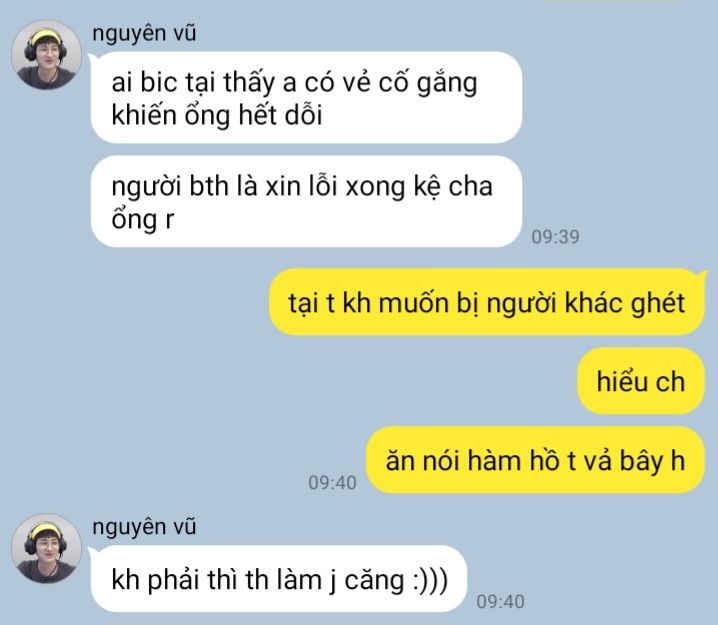Viewport: 718px width, 625px height.
Task: Select the lower sender name nguyên vũ
Action: point(144,527)
